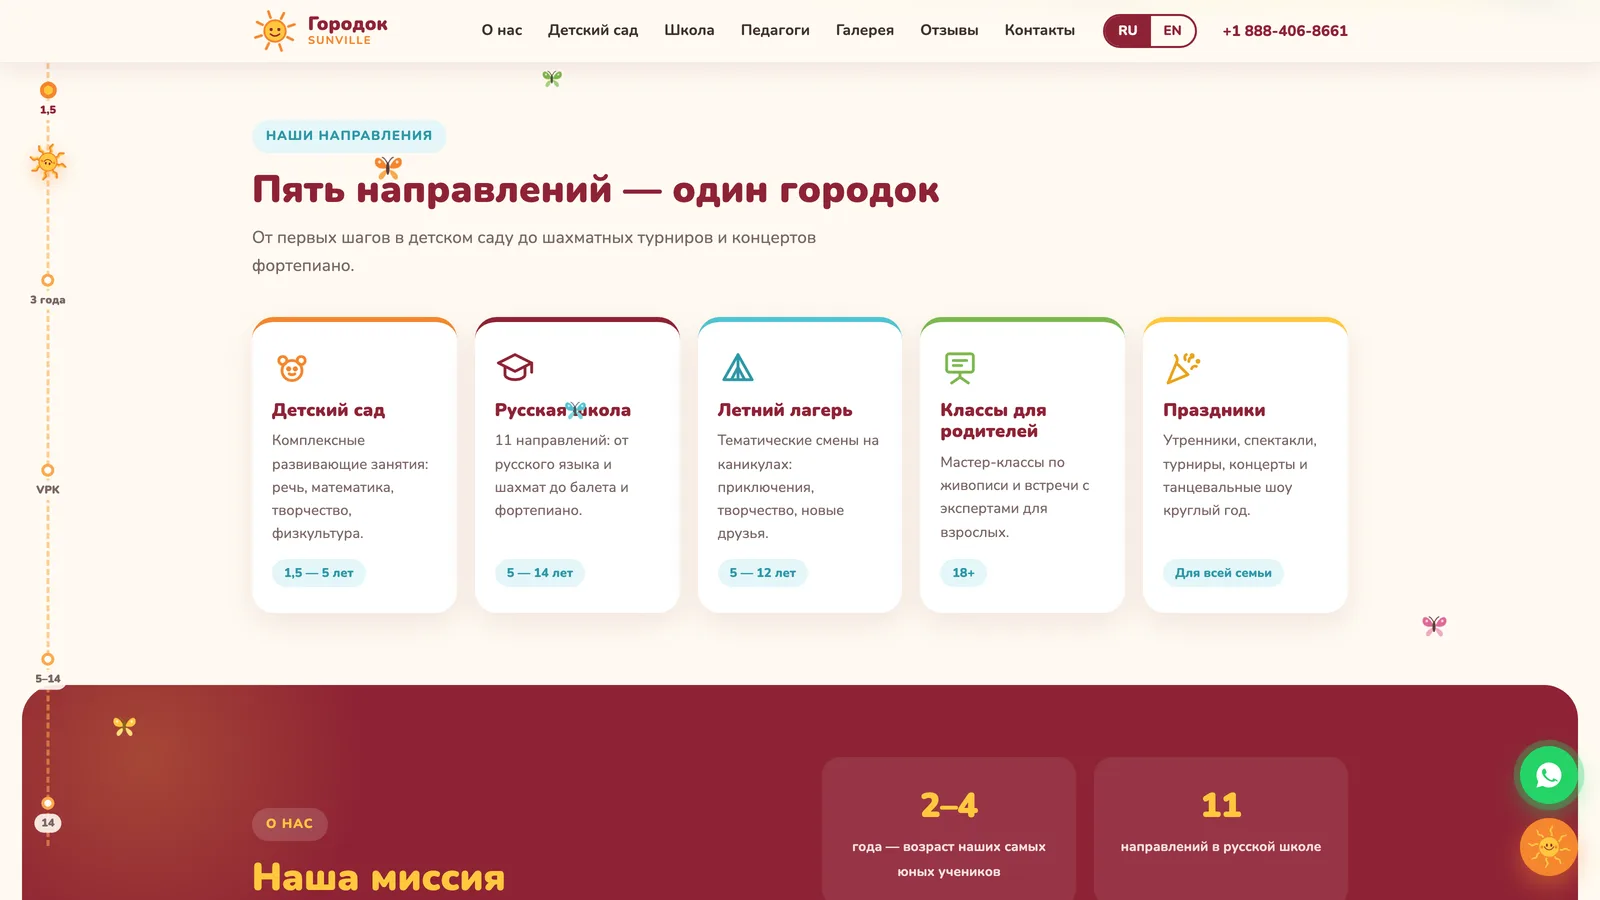Select the 5 — 14 лет age badge
This screenshot has height=900, width=1600.
540,573
